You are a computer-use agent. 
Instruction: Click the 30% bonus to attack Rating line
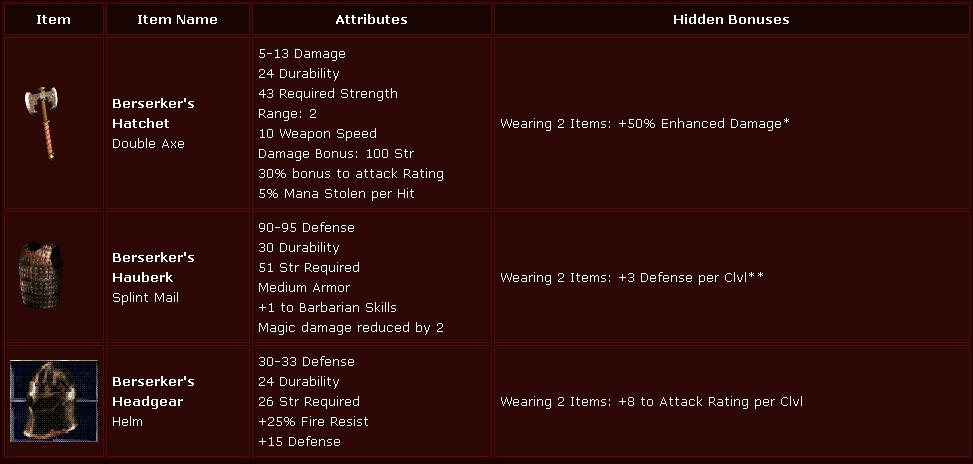pyautogui.click(x=351, y=174)
